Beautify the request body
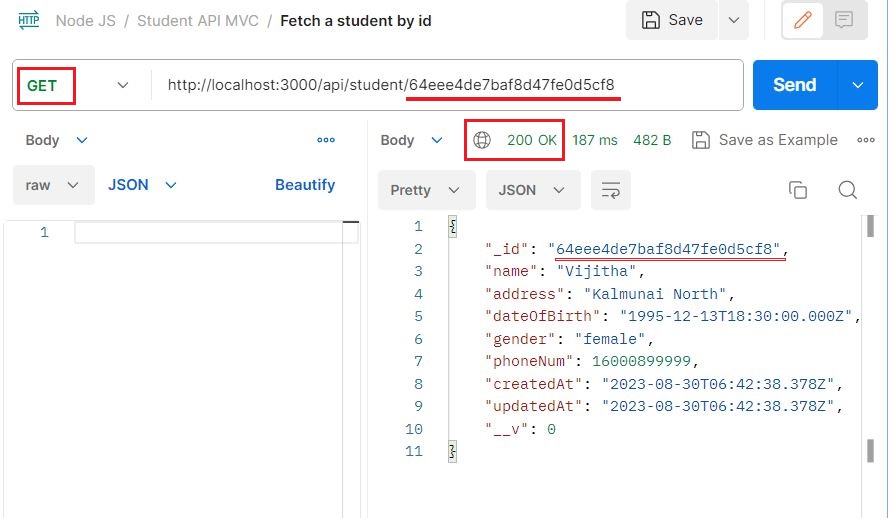The width and height of the screenshot is (893, 518). click(x=305, y=185)
